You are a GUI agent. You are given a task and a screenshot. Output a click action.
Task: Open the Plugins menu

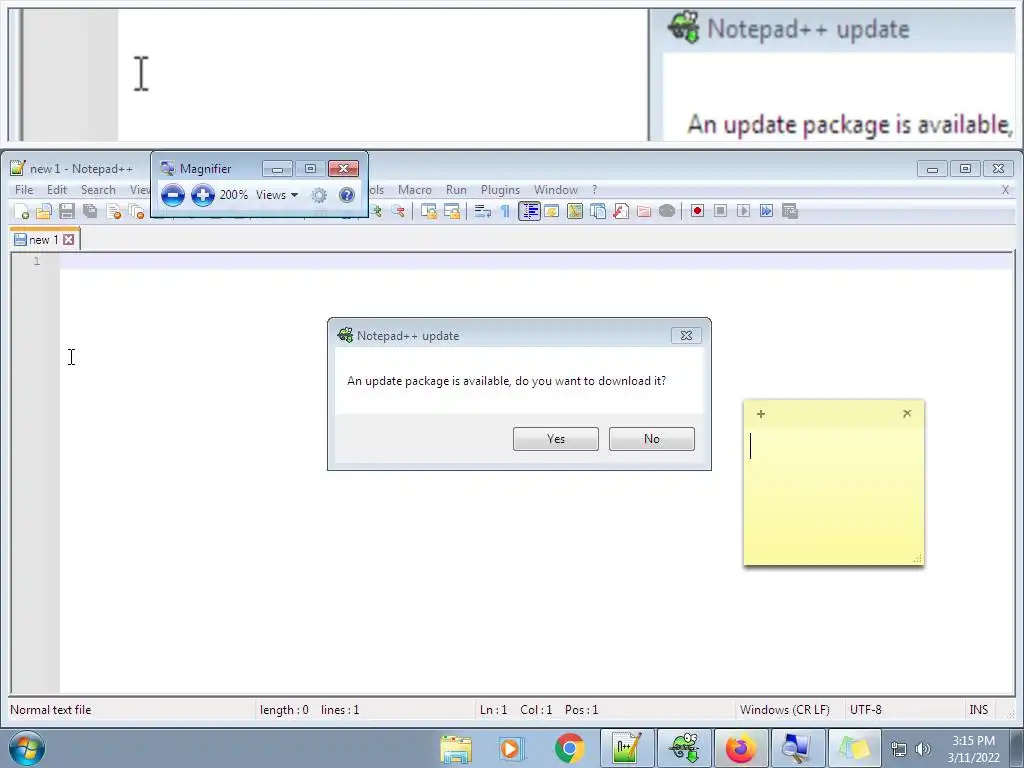pos(500,189)
